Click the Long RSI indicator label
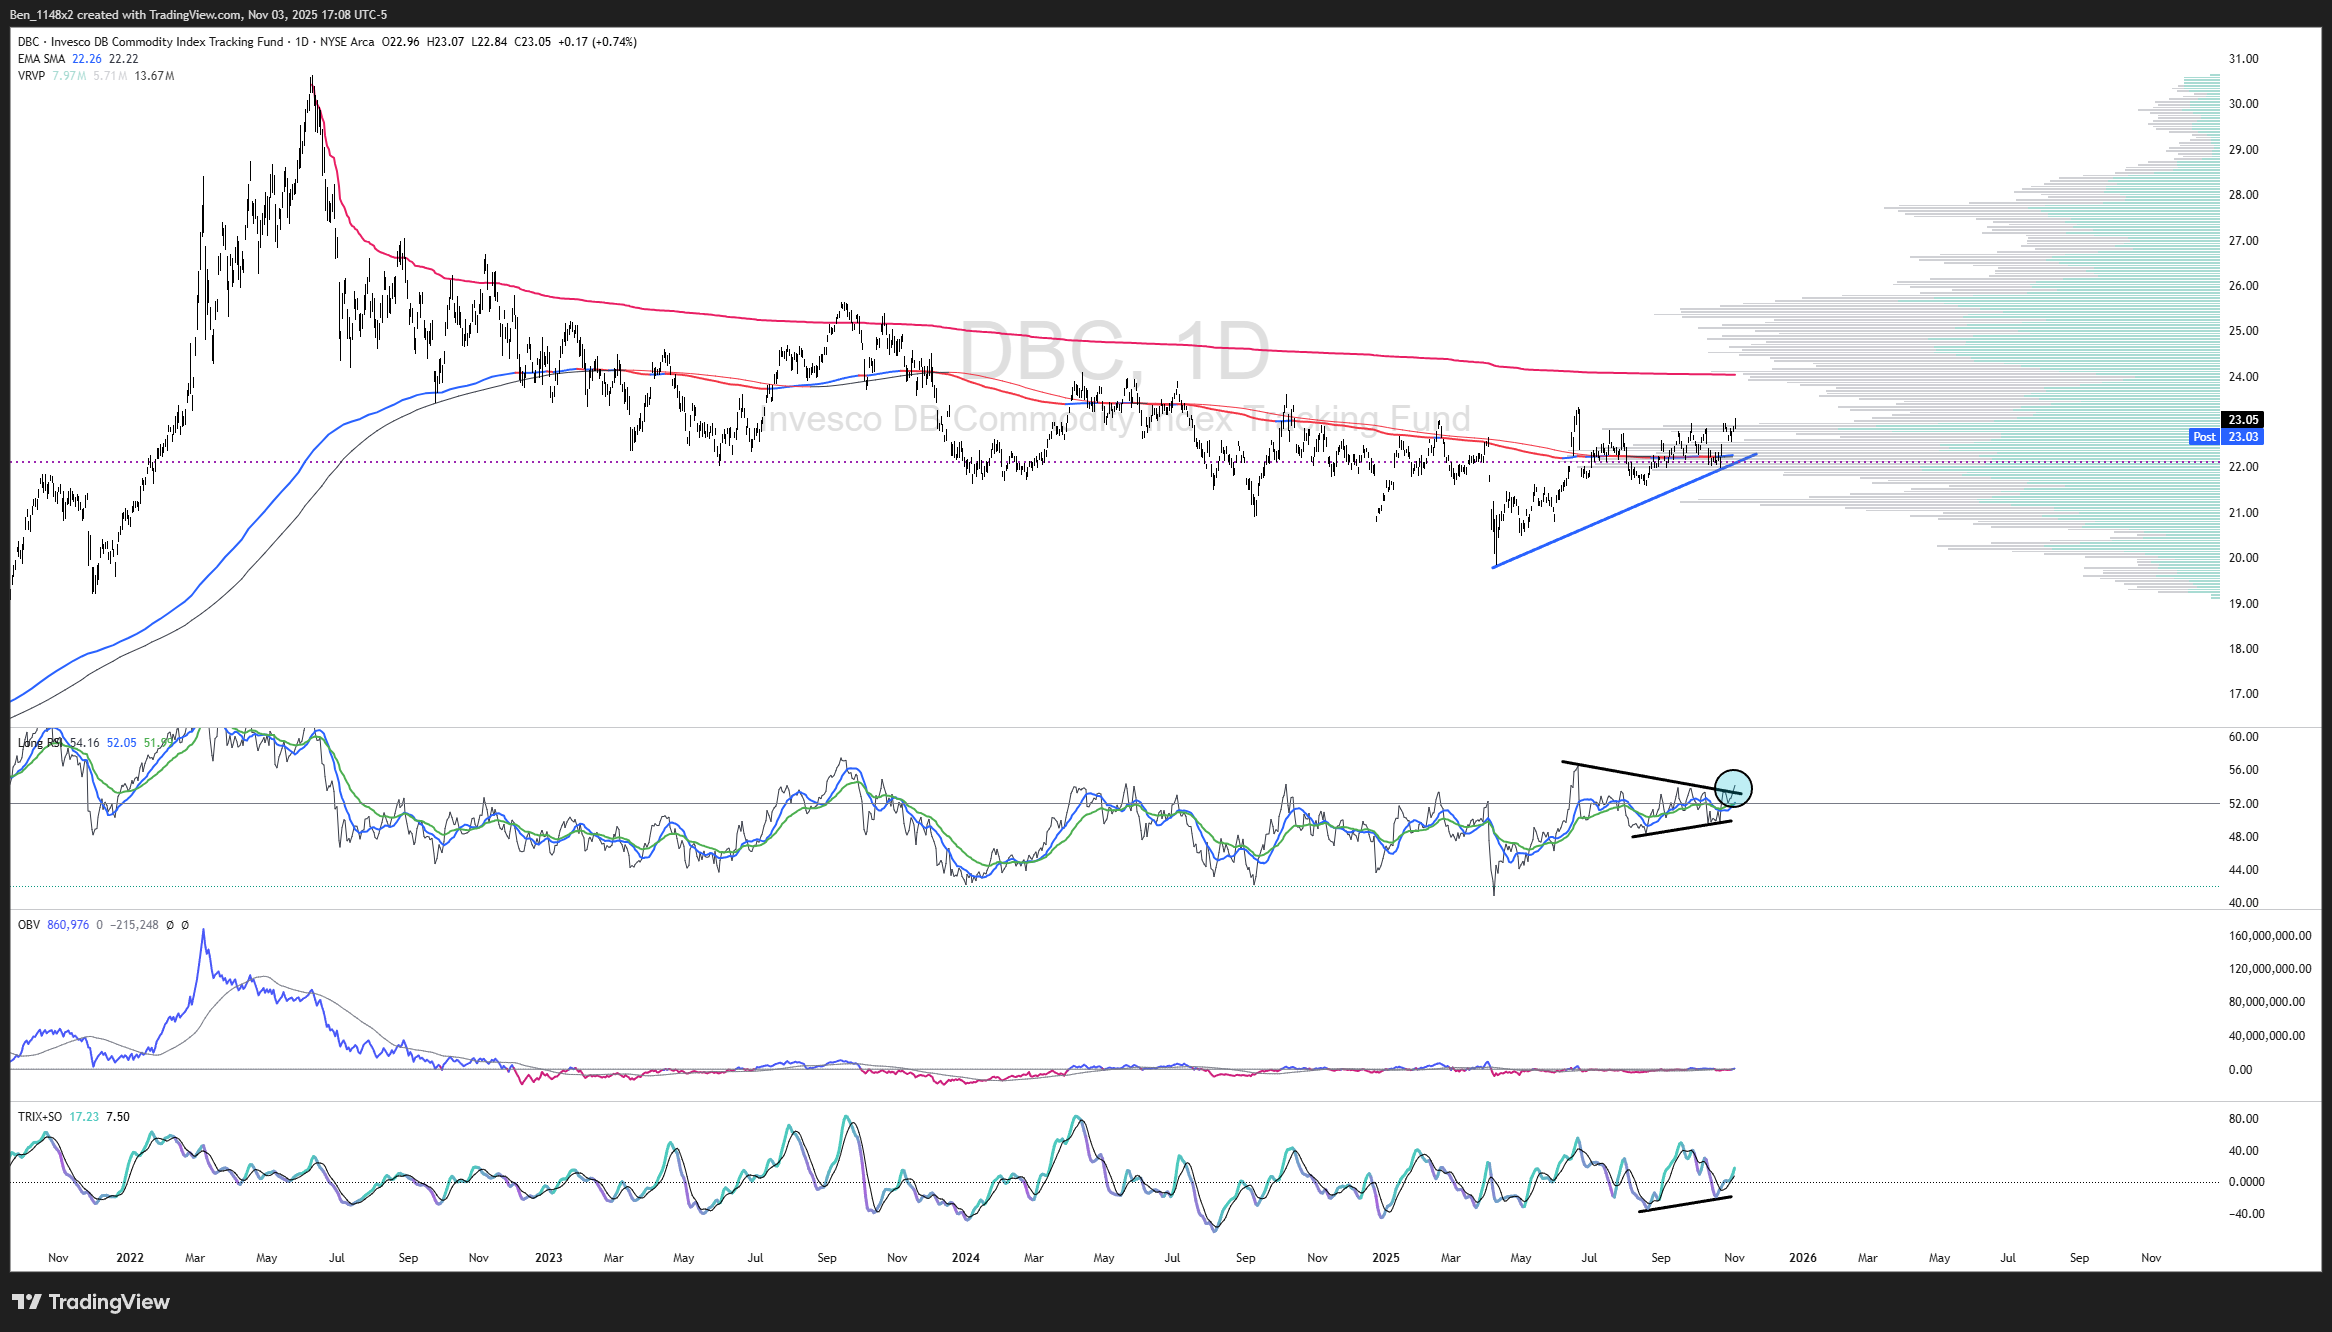 point(40,743)
